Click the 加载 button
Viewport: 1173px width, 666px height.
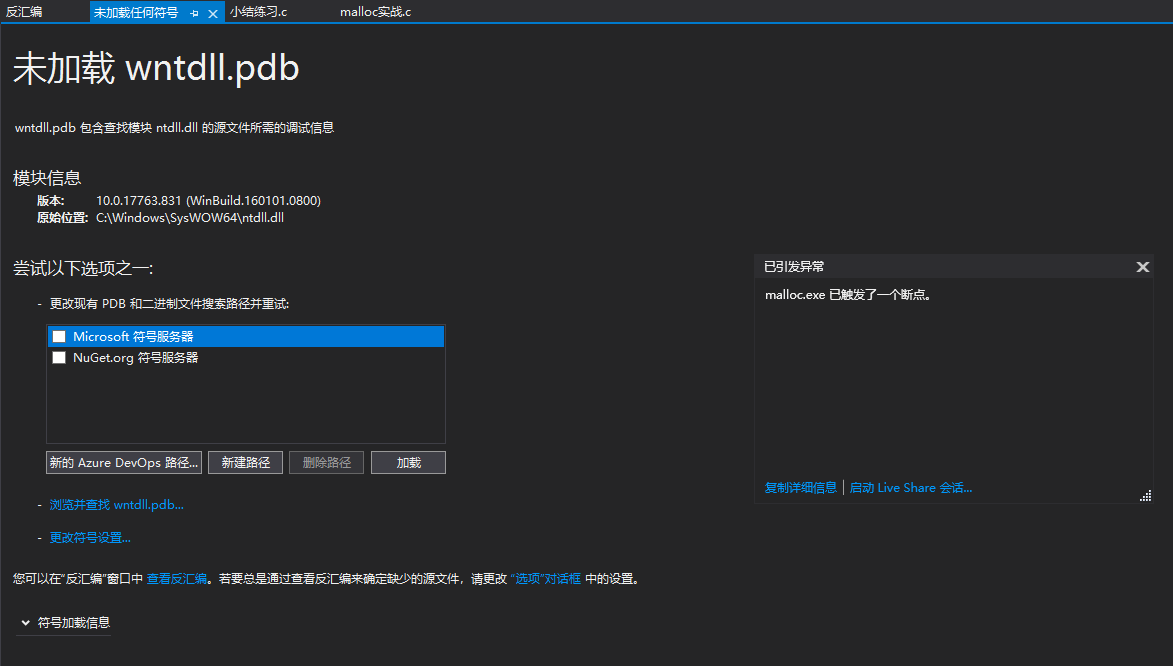[408, 462]
